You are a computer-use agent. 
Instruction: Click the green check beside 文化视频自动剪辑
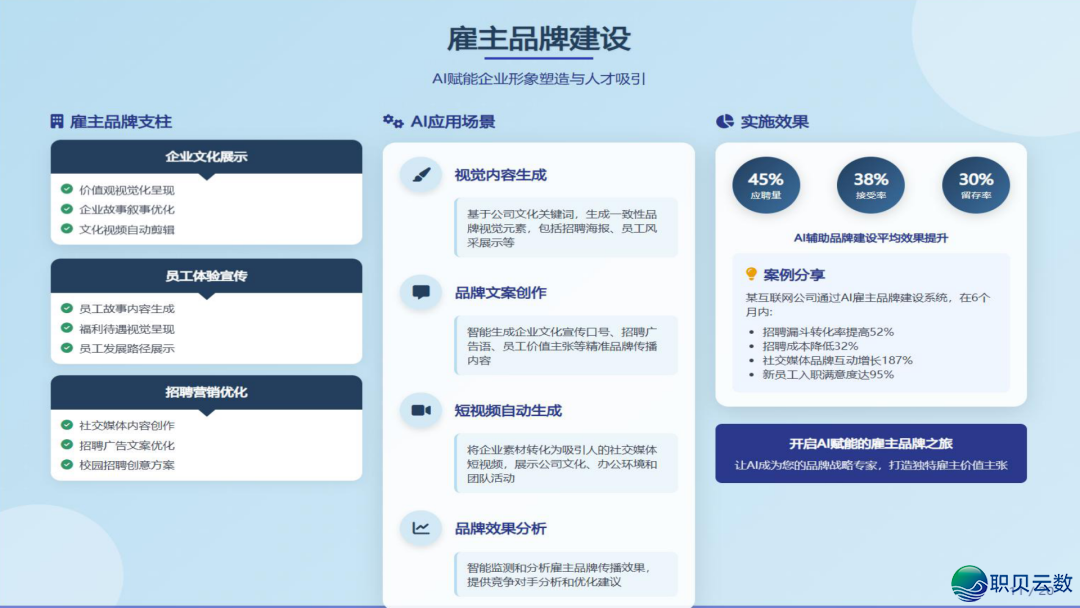click(67, 229)
